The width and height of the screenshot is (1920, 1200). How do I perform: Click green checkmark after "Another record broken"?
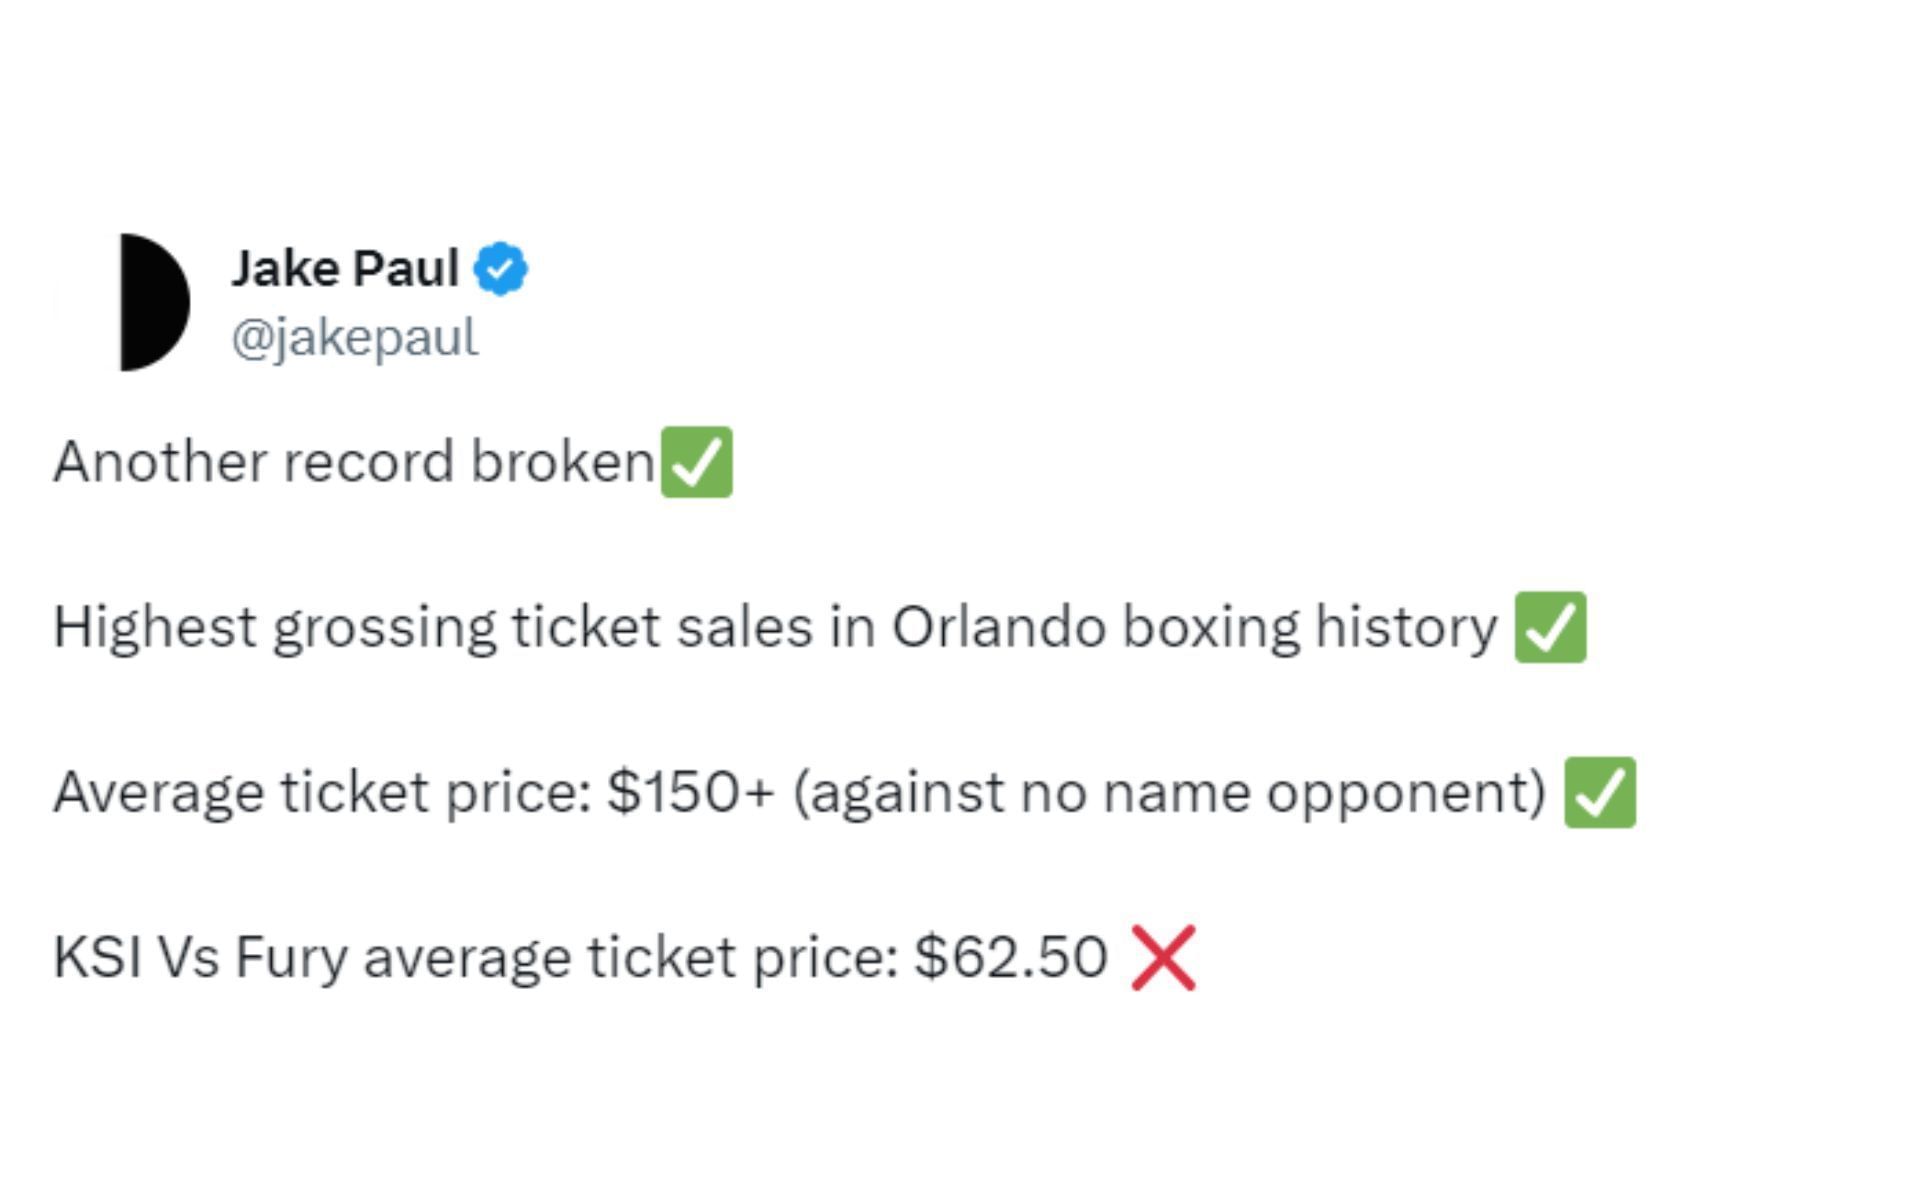pos(697,462)
